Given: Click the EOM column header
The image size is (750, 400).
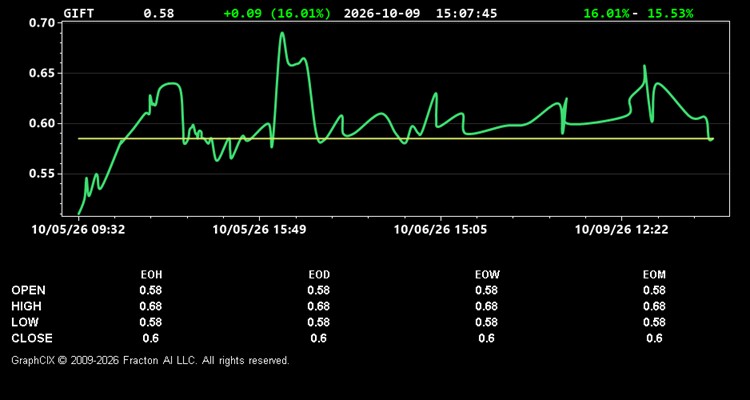Looking at the screenshot, I should point(654,275).
